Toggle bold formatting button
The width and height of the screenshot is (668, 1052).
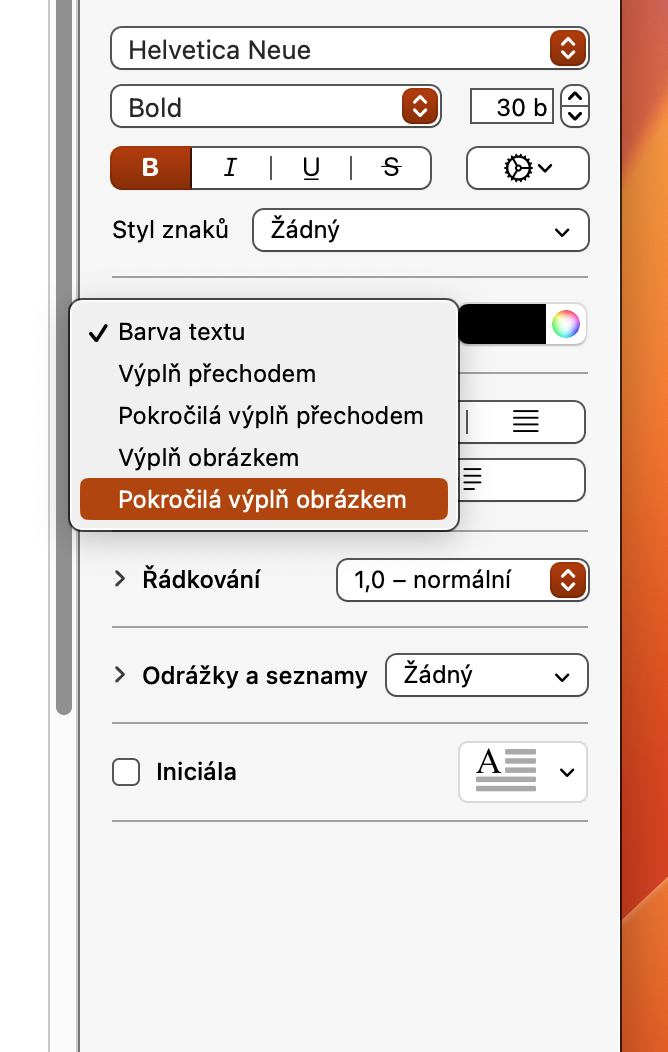[x=150, y=168]
